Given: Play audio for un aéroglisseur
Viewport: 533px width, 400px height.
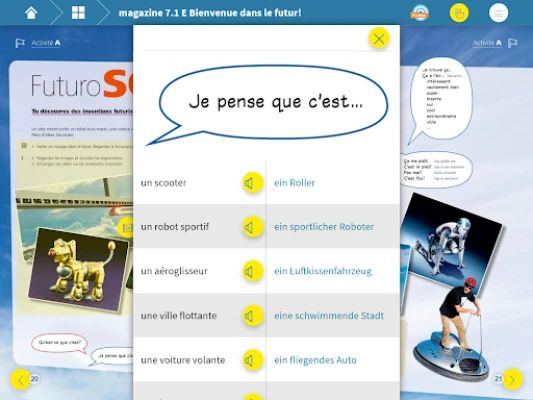Looking at the screenshot, I should tap(253, 271).
